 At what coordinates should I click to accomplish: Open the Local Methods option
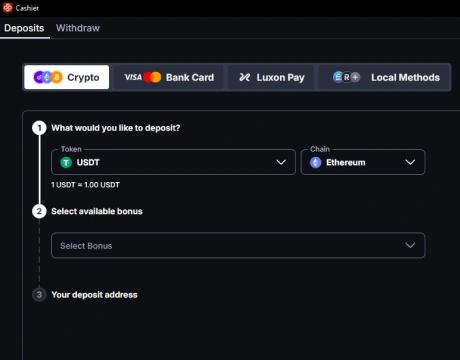pos(385,77)
